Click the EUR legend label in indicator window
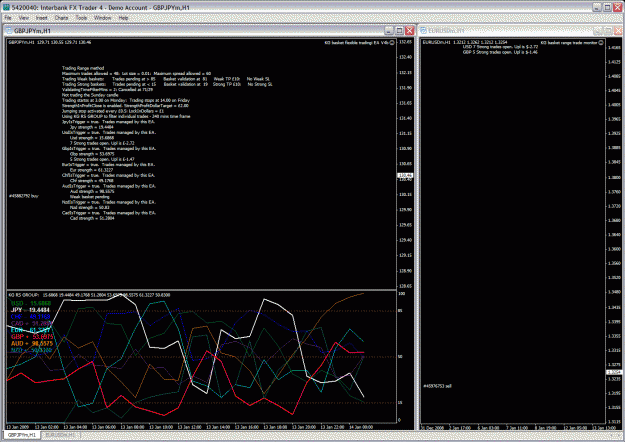The width and height of the screenshot is (625, 442). click(x=30, y=330)
